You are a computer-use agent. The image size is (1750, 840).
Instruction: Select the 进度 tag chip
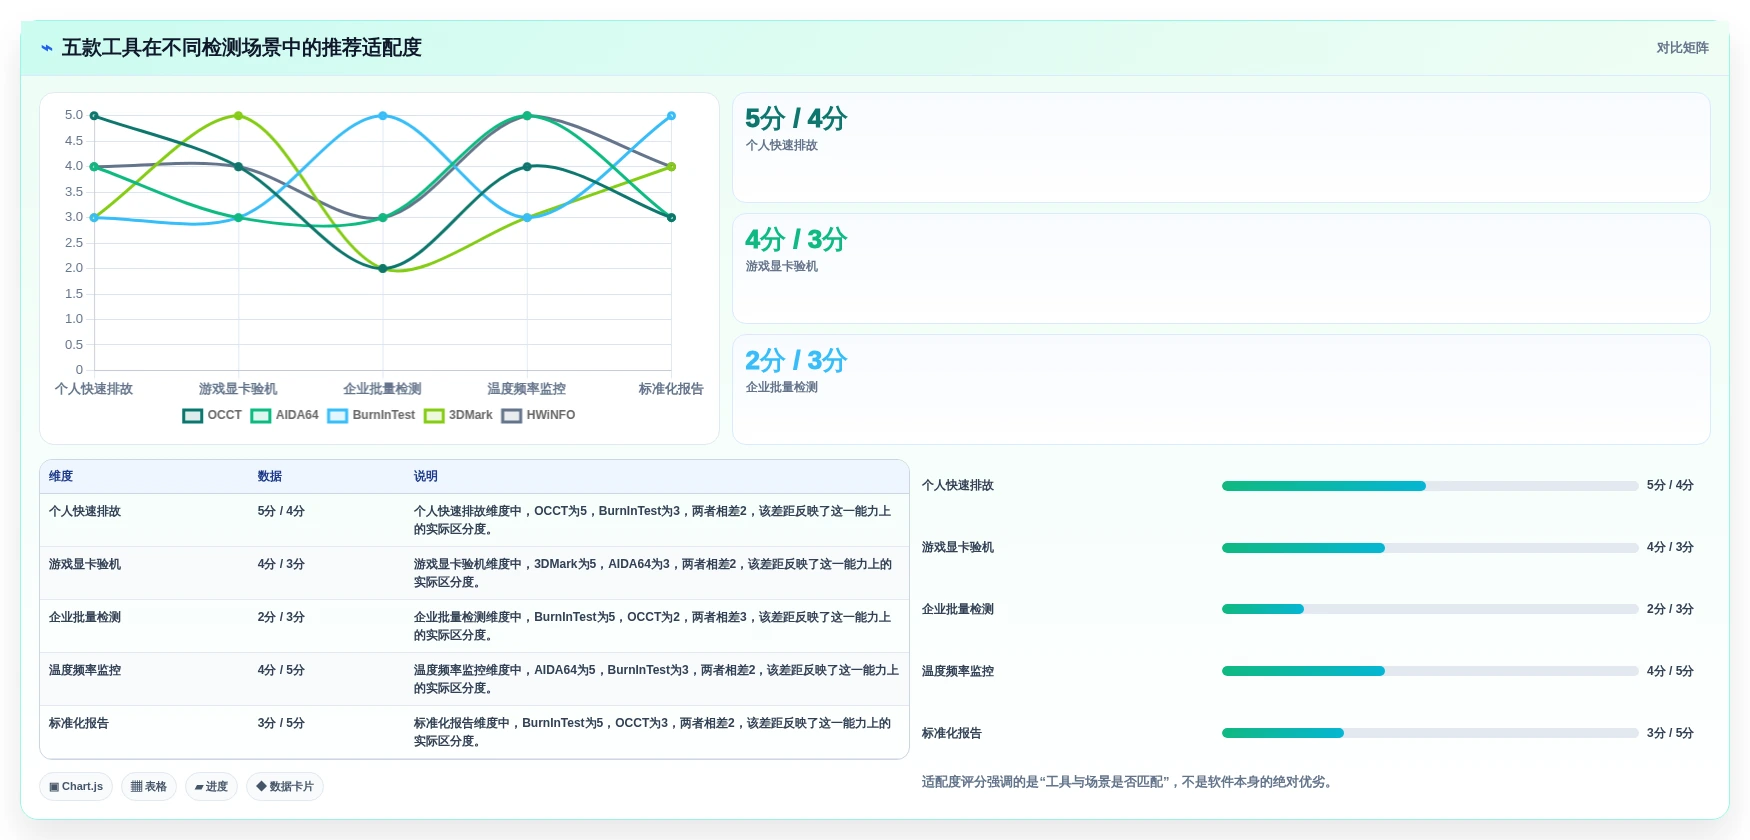click(211, 787)
